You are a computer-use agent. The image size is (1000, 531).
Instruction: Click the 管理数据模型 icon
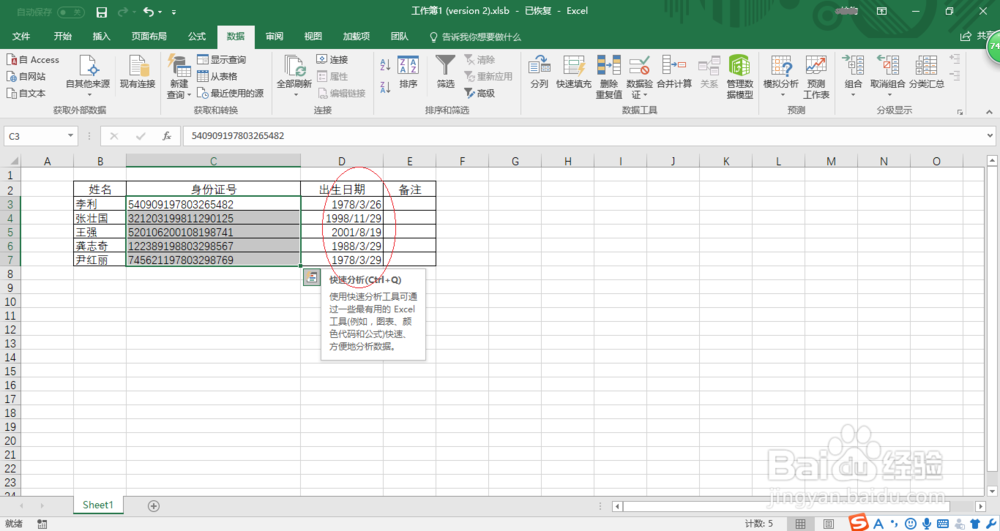pos(740,76)
